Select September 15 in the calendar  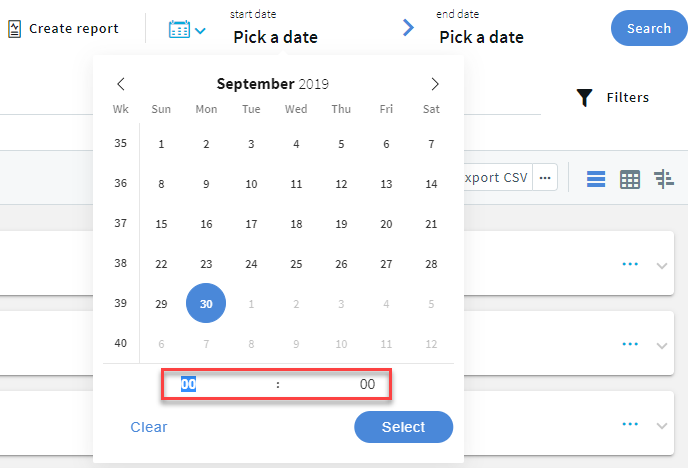click(161, 224)
